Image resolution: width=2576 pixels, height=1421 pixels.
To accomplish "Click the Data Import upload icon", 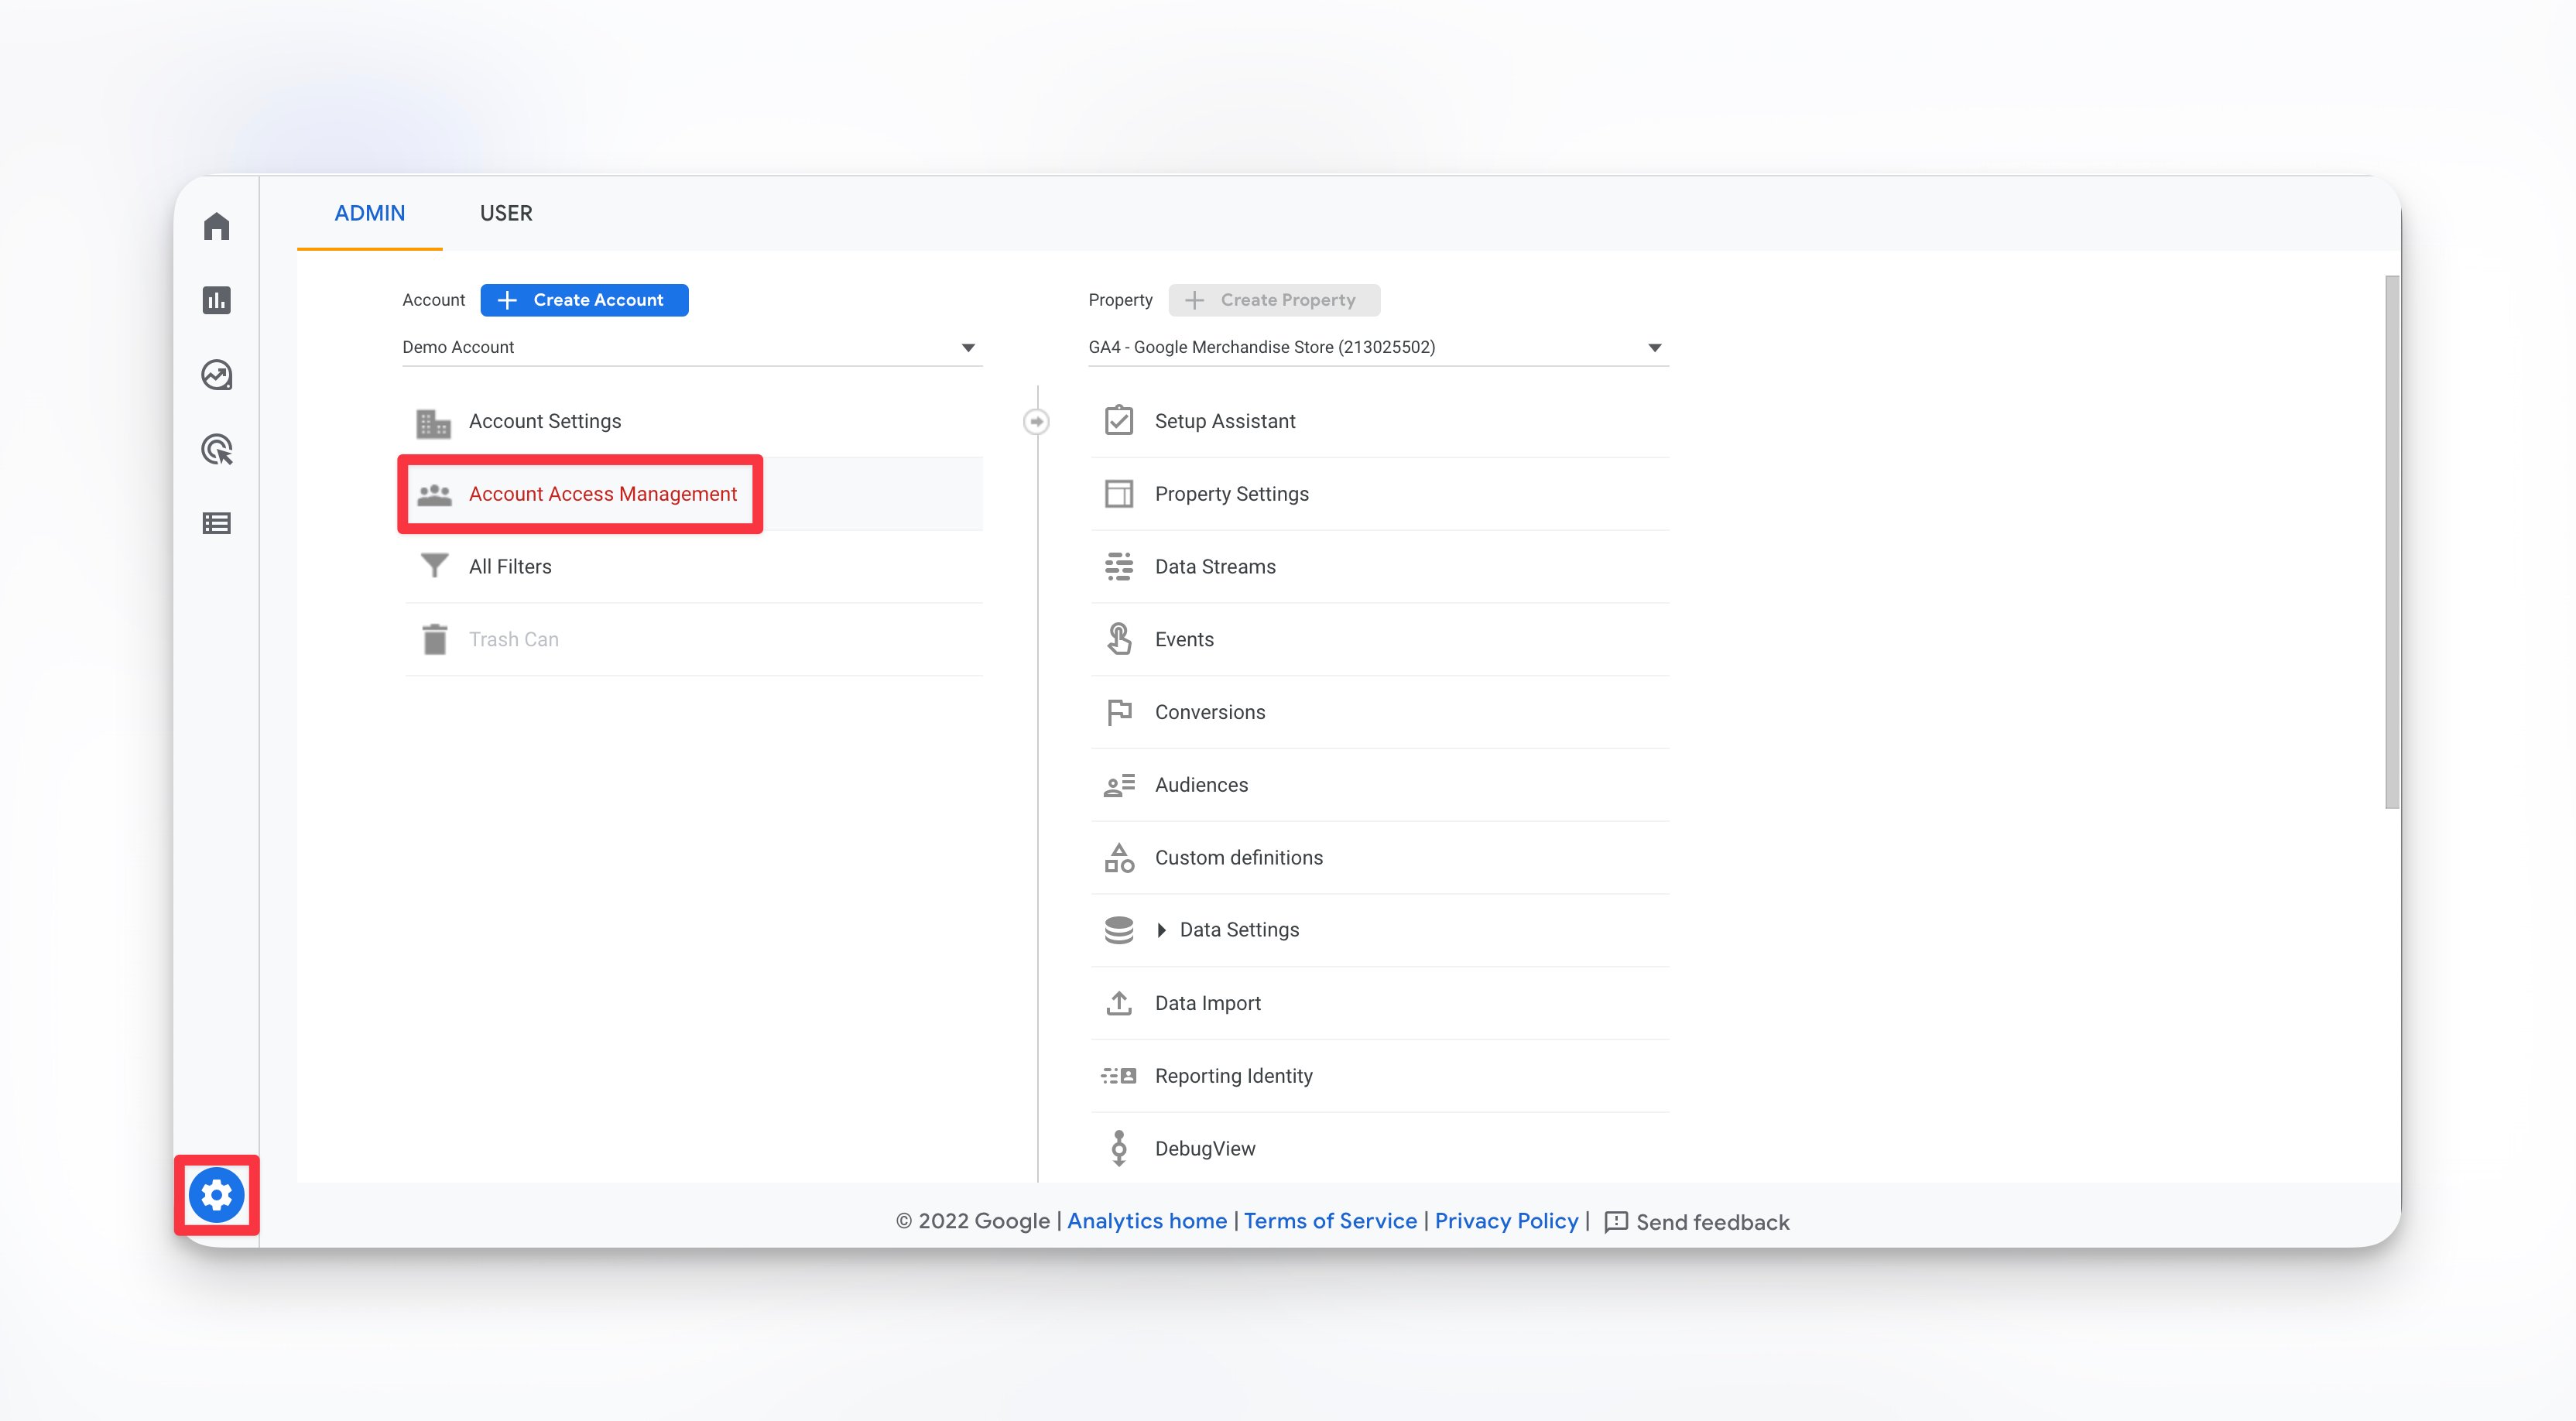I will coord(1119,1003).
